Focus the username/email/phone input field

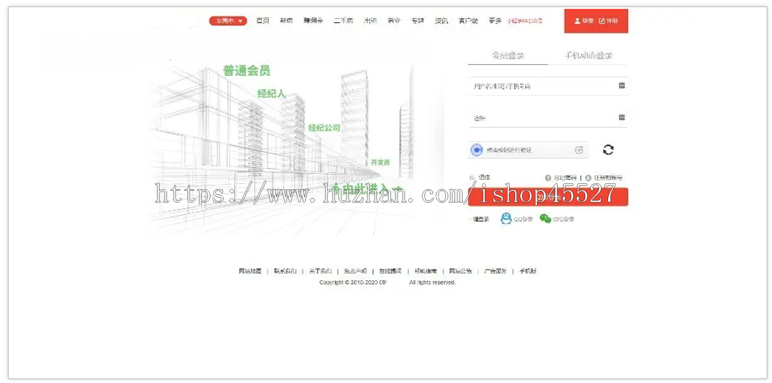pyautogui.click(x=548, y=86)
